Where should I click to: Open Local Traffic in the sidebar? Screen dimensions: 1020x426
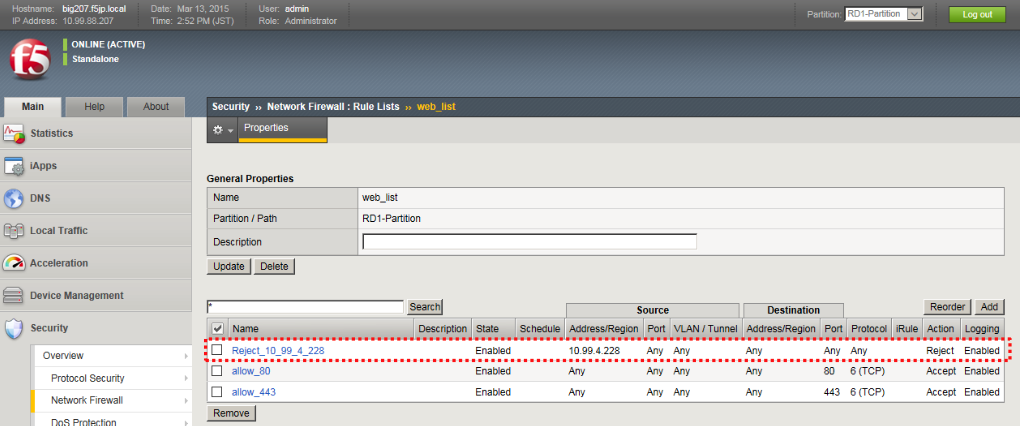point(59,231)
